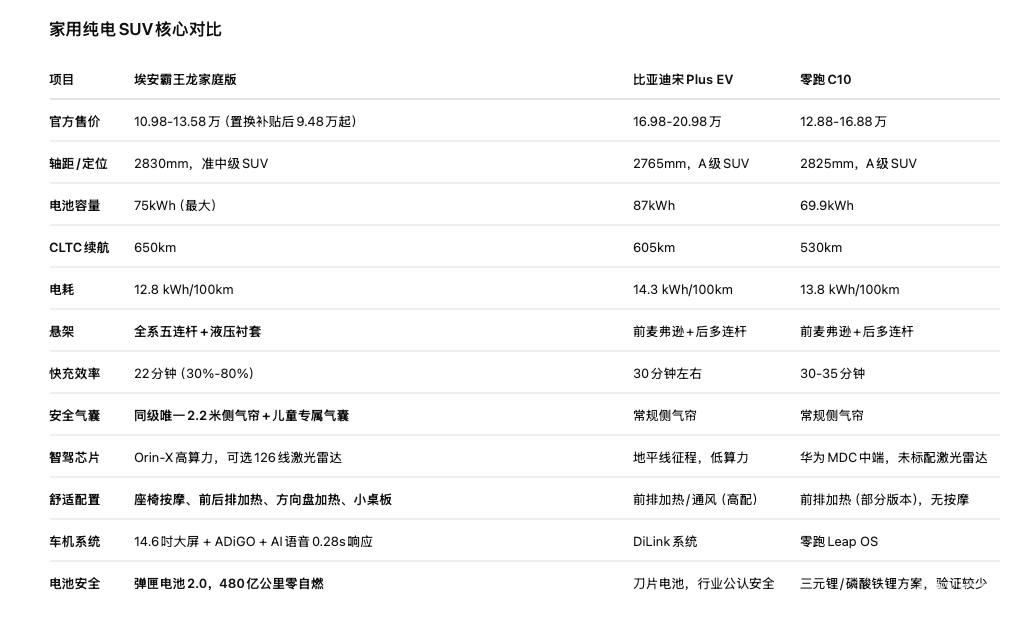Screen dimensions: 1030x624
Task: Click the 家用纯电SUV核心对比 heading
Action: pyautogui.click(x=135, y=29)
